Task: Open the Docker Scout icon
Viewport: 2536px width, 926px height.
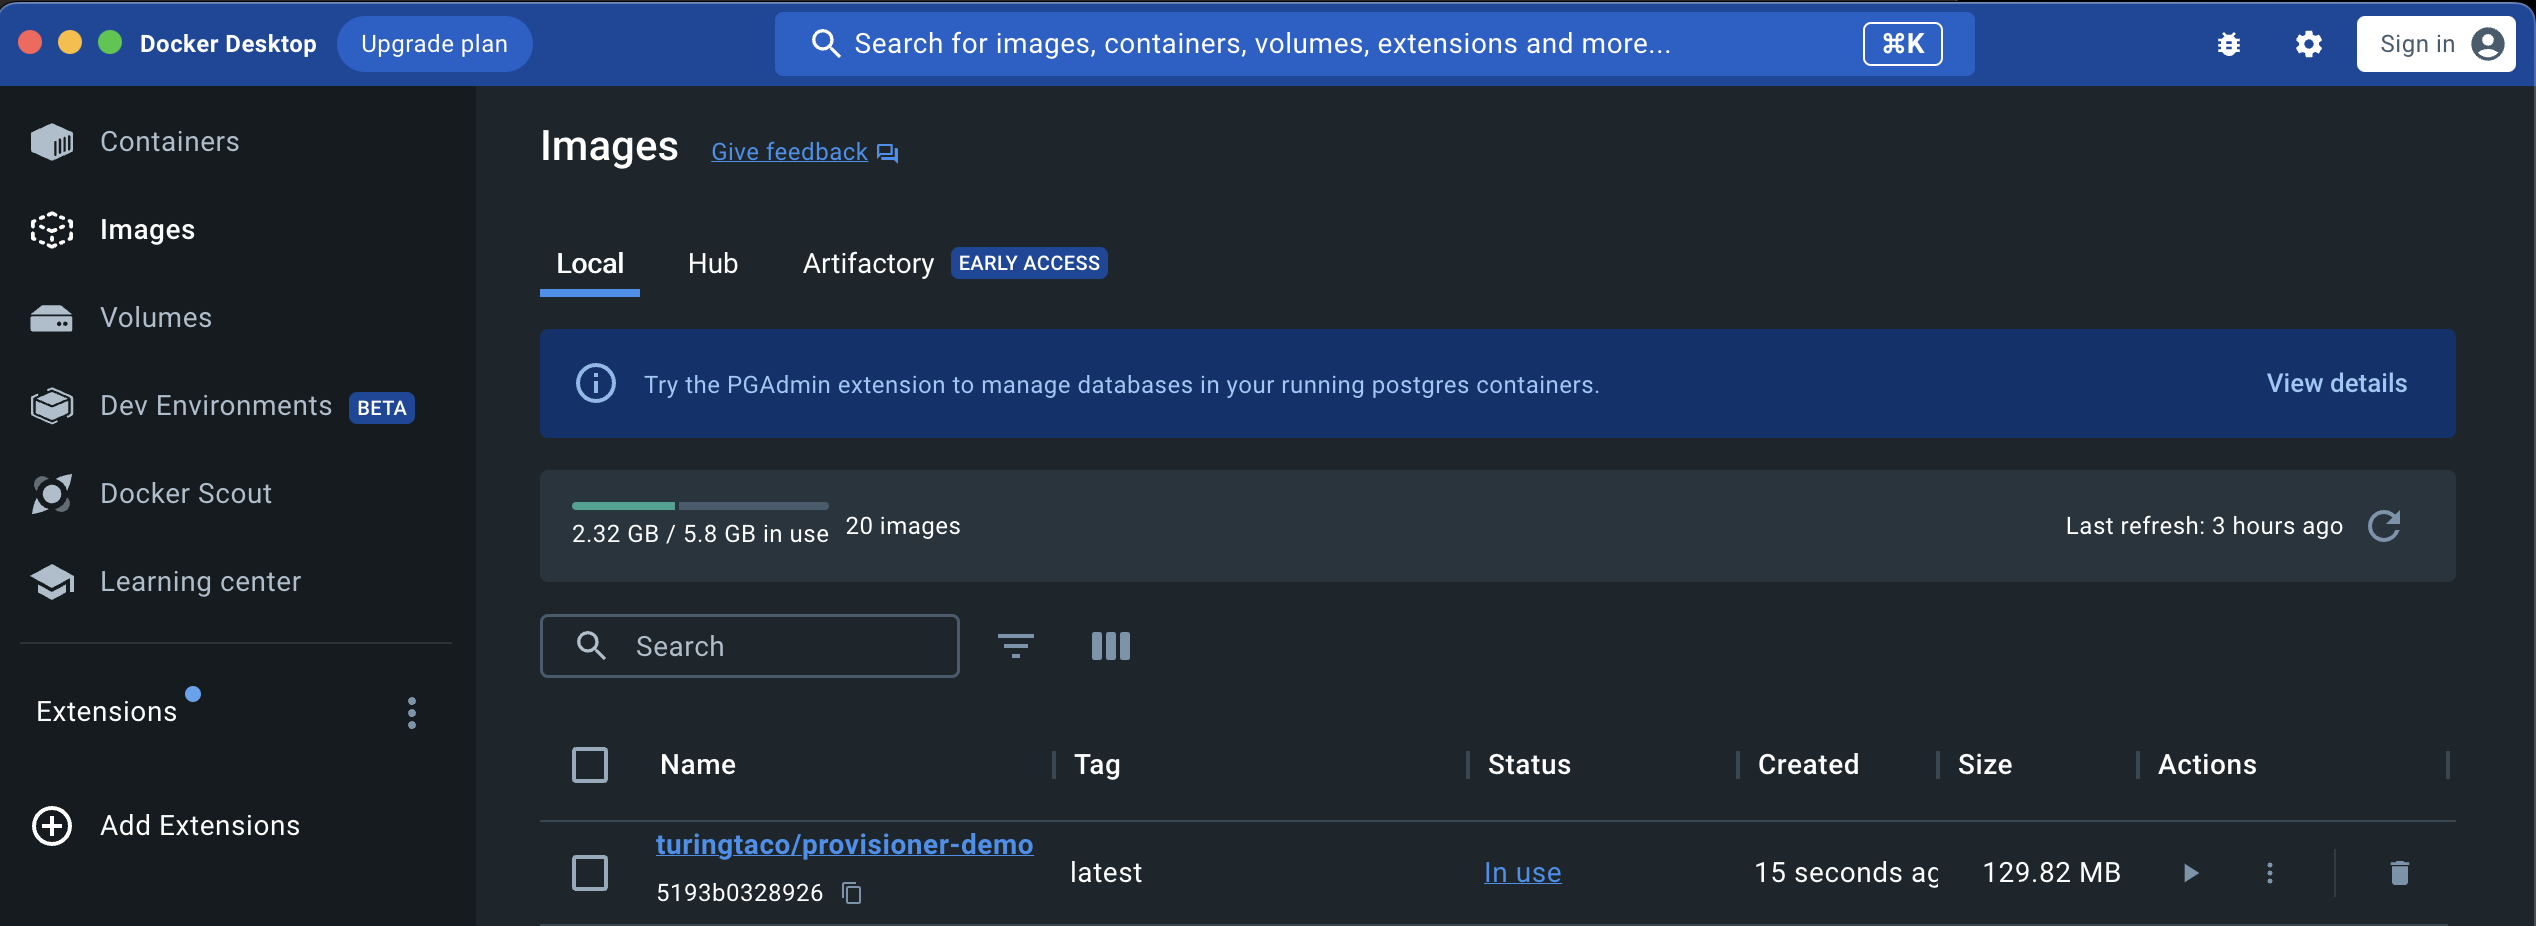Action: coord(52,494)
